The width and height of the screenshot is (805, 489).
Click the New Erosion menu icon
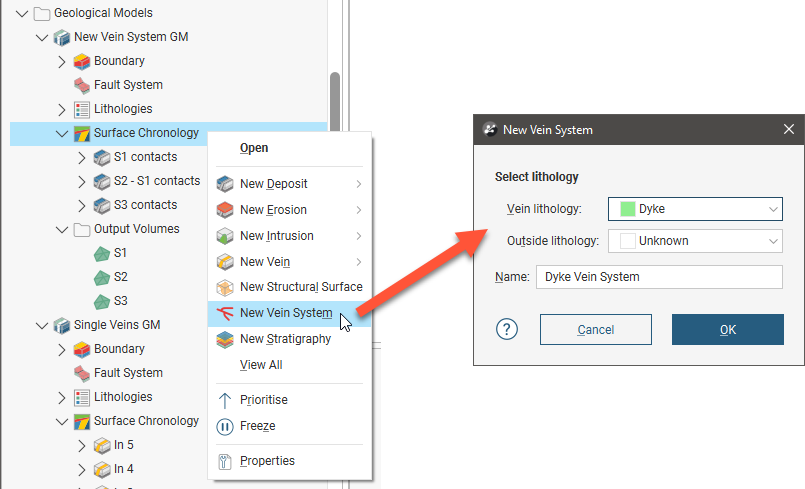click(225, 210)
